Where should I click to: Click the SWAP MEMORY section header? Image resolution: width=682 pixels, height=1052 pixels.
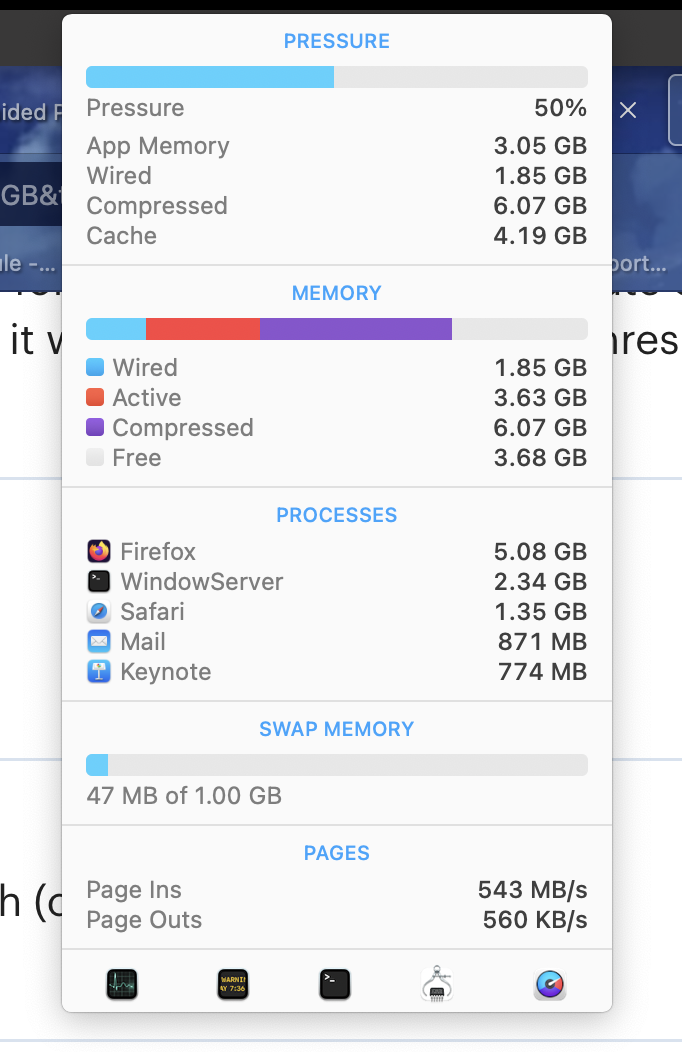click(336, 729)
